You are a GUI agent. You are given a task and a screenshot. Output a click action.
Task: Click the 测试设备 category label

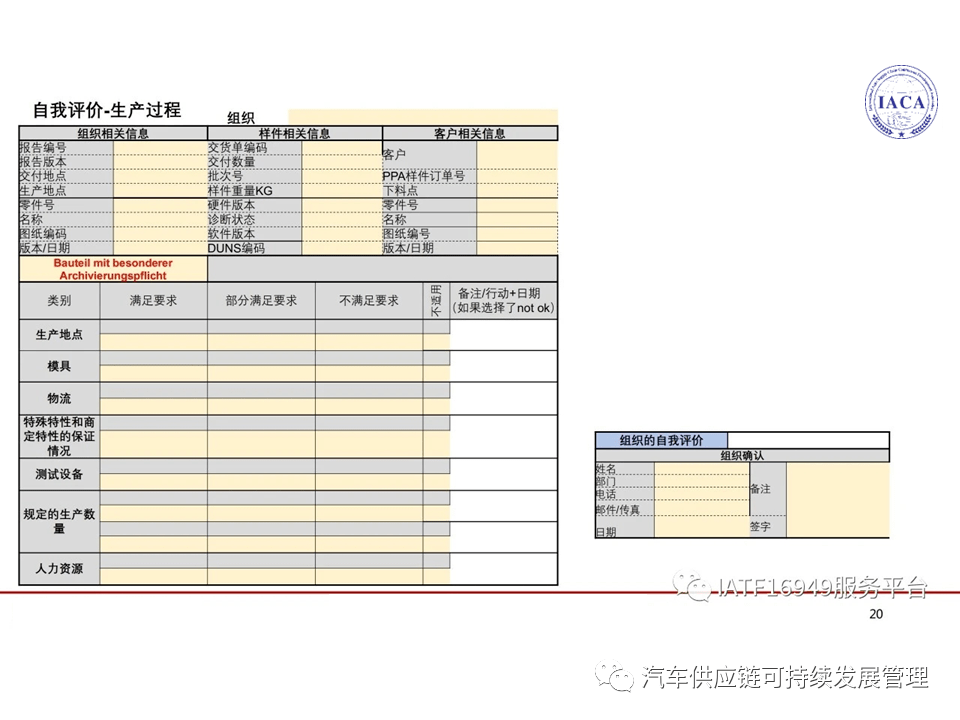[60, 475]
